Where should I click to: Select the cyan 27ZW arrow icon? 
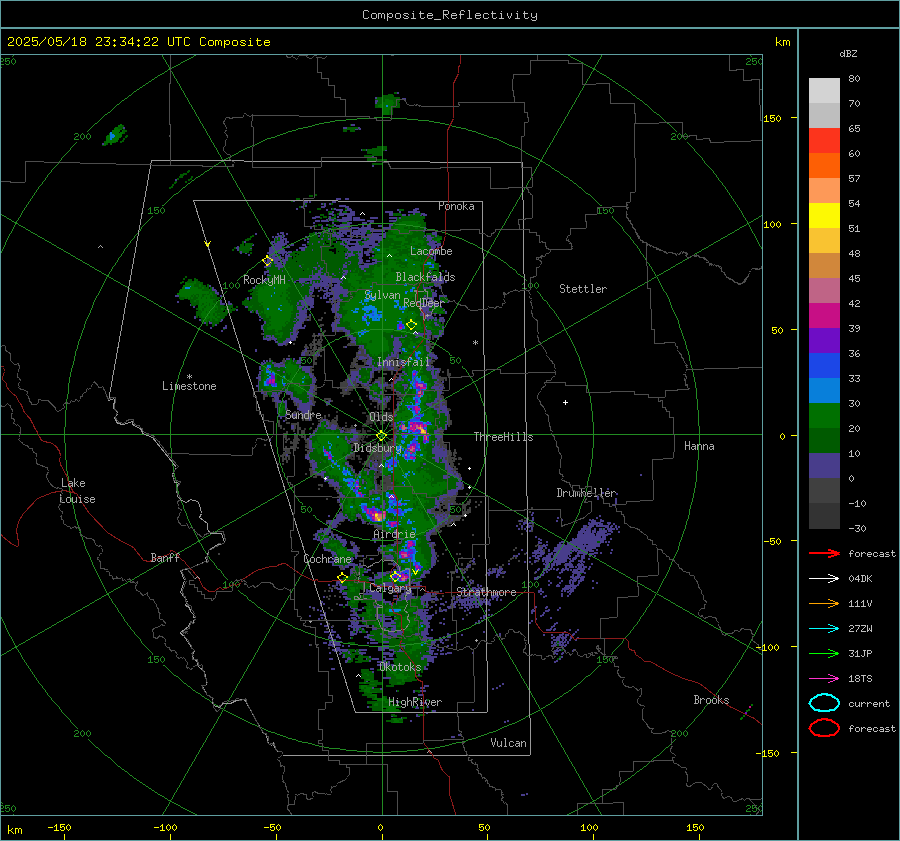824,629
